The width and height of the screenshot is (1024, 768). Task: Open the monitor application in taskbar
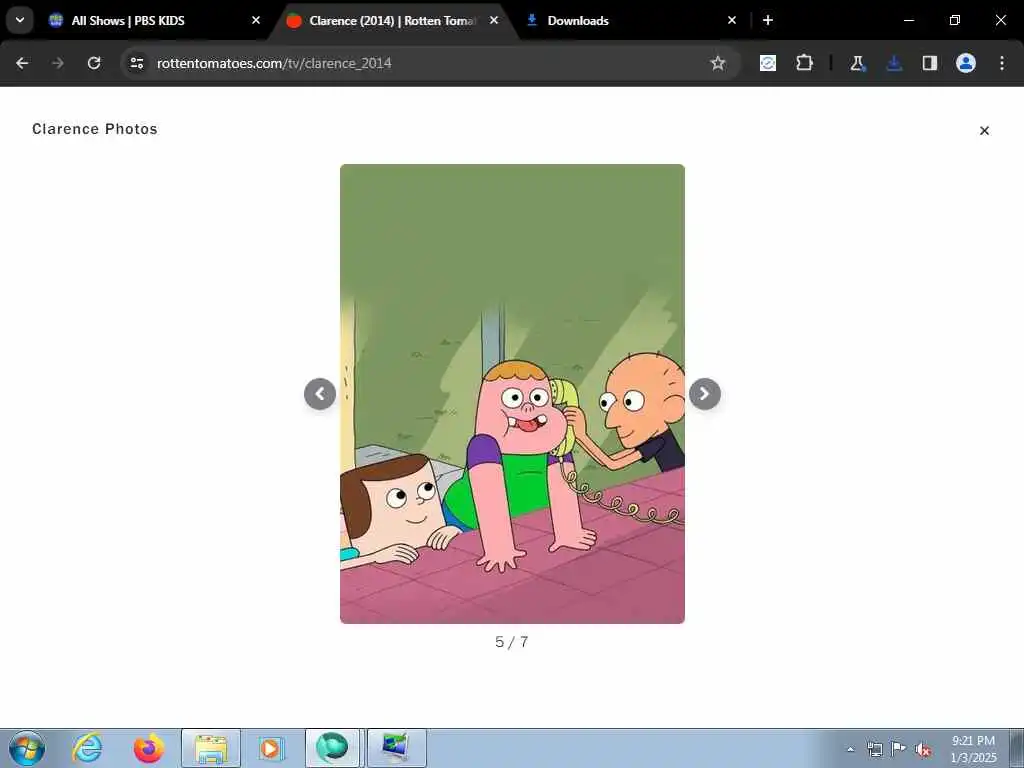tap(396, 748)
